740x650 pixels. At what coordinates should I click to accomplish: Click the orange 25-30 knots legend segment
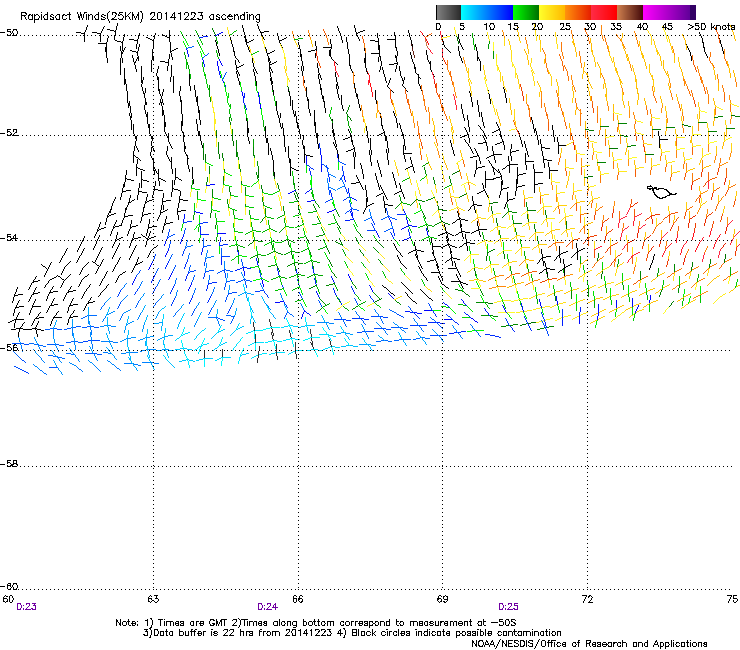[578, 12]
